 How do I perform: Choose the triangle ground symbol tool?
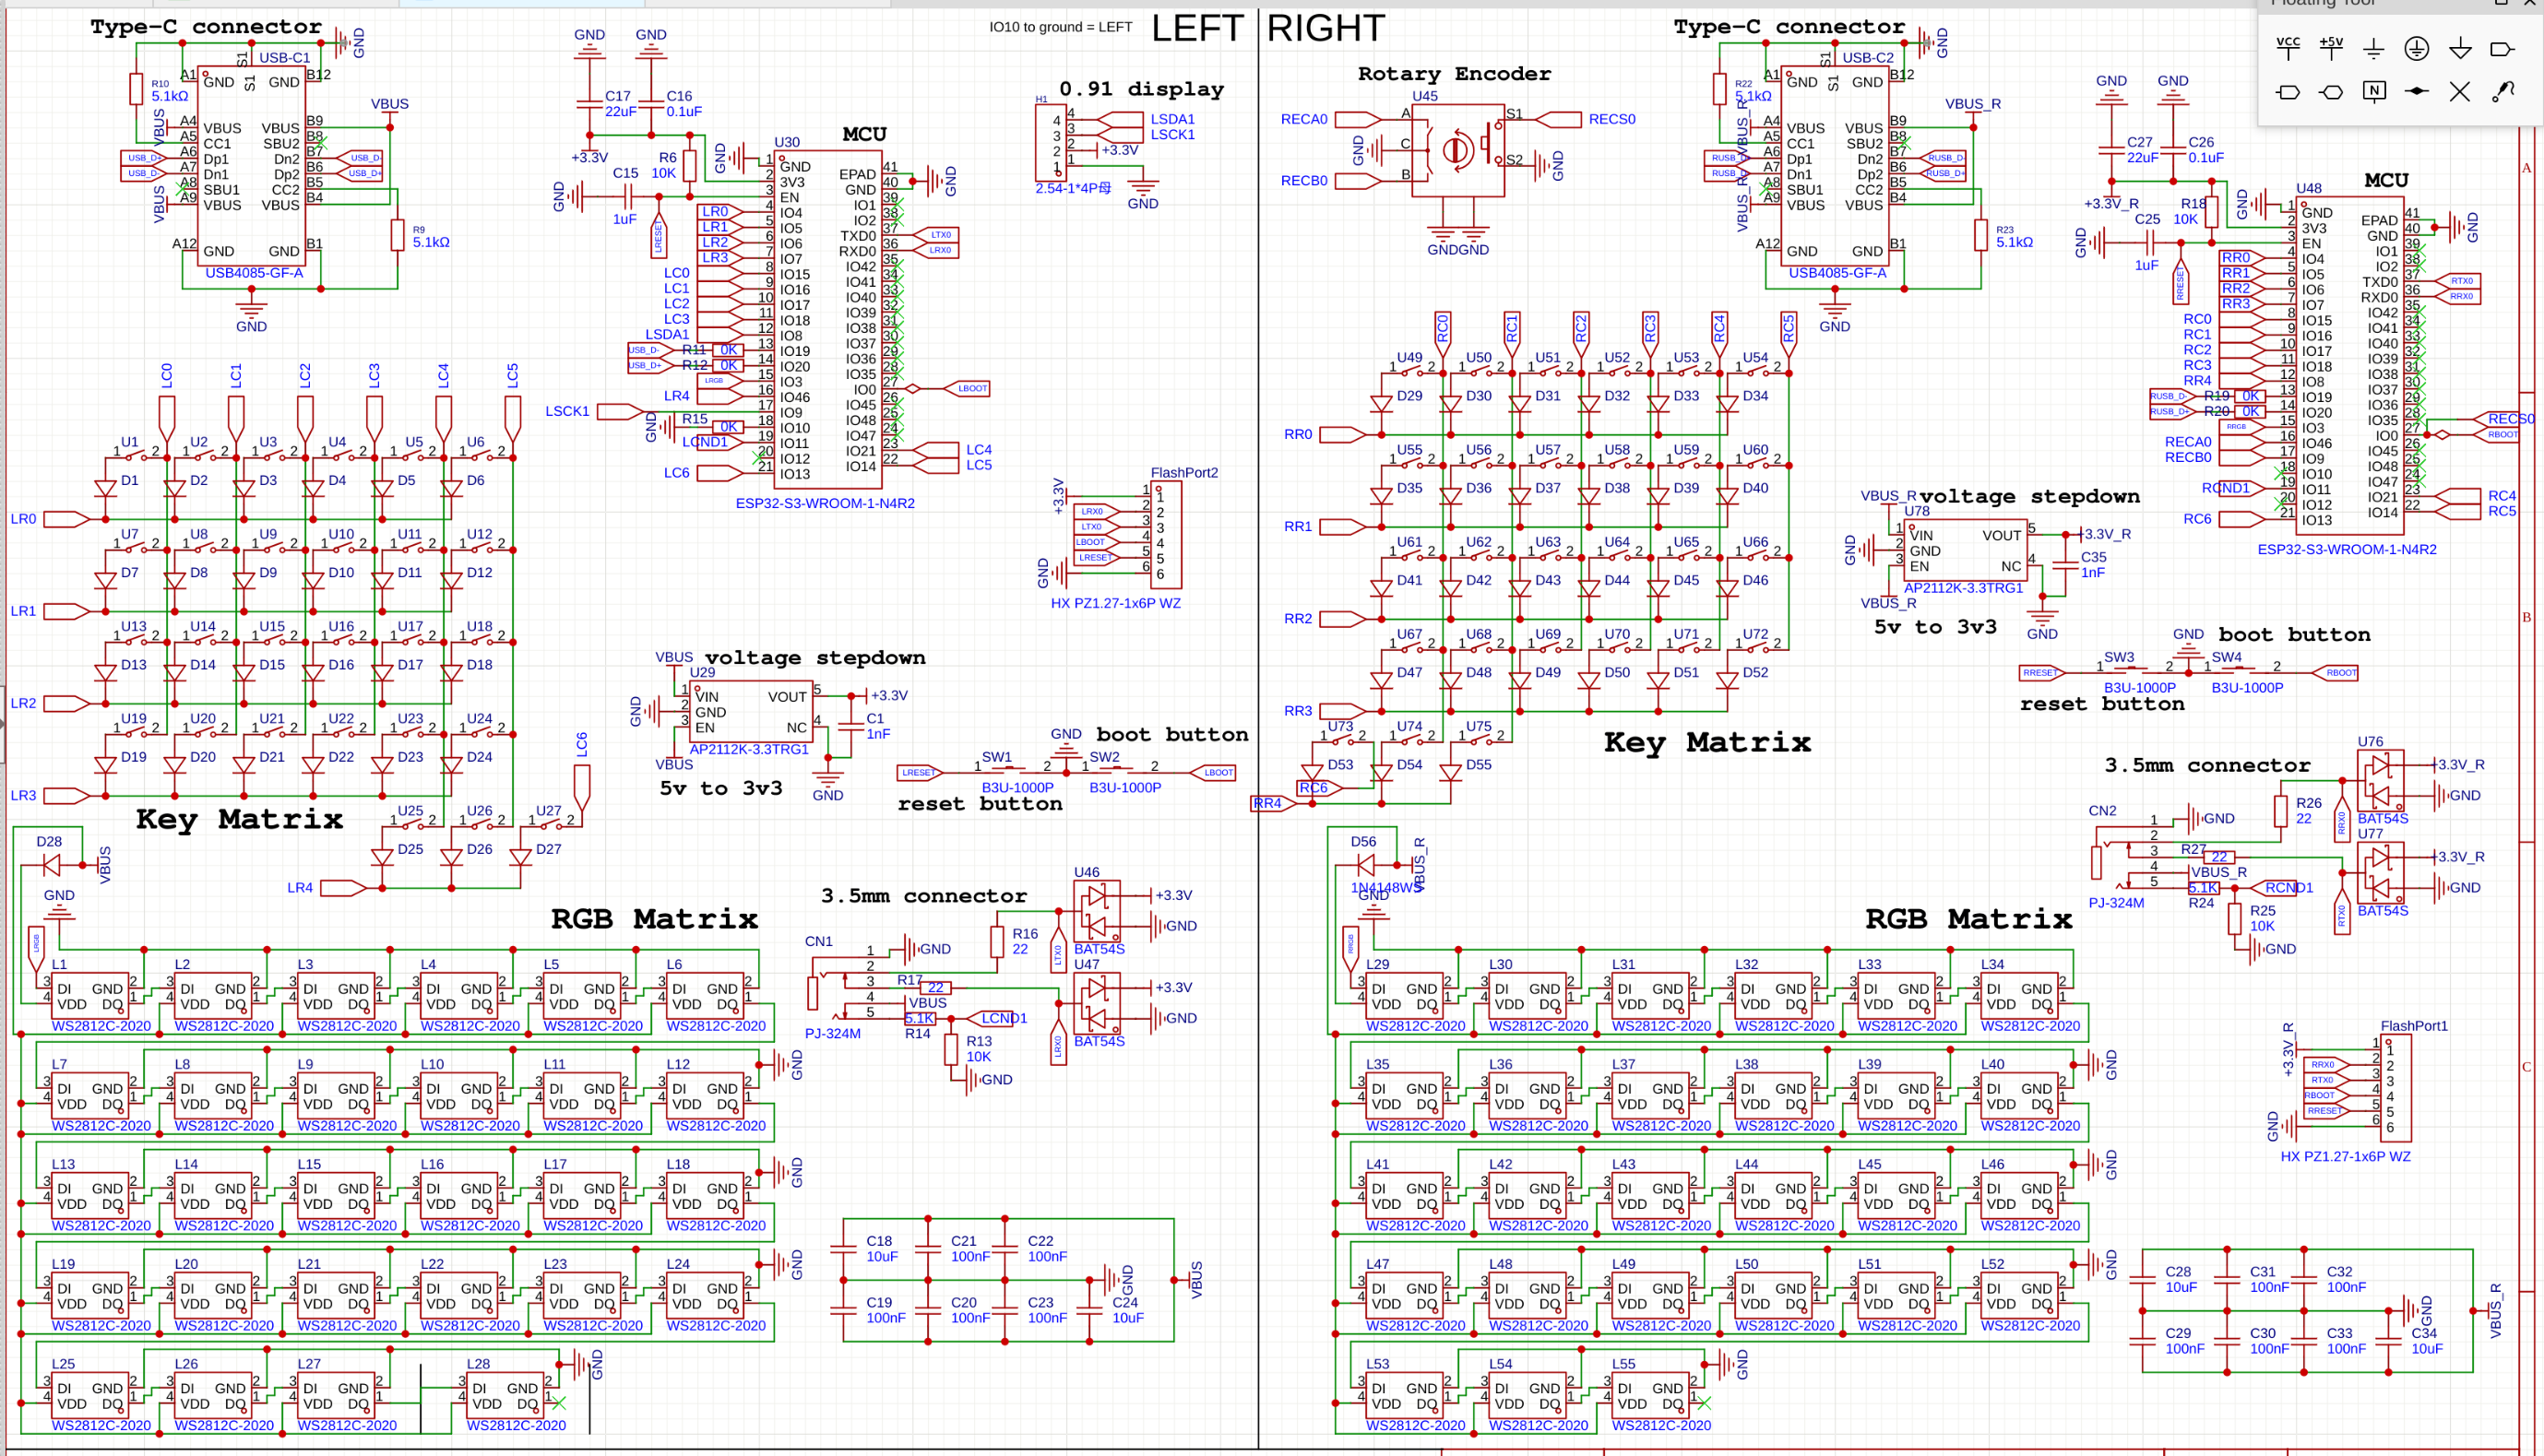[2460, 48]
